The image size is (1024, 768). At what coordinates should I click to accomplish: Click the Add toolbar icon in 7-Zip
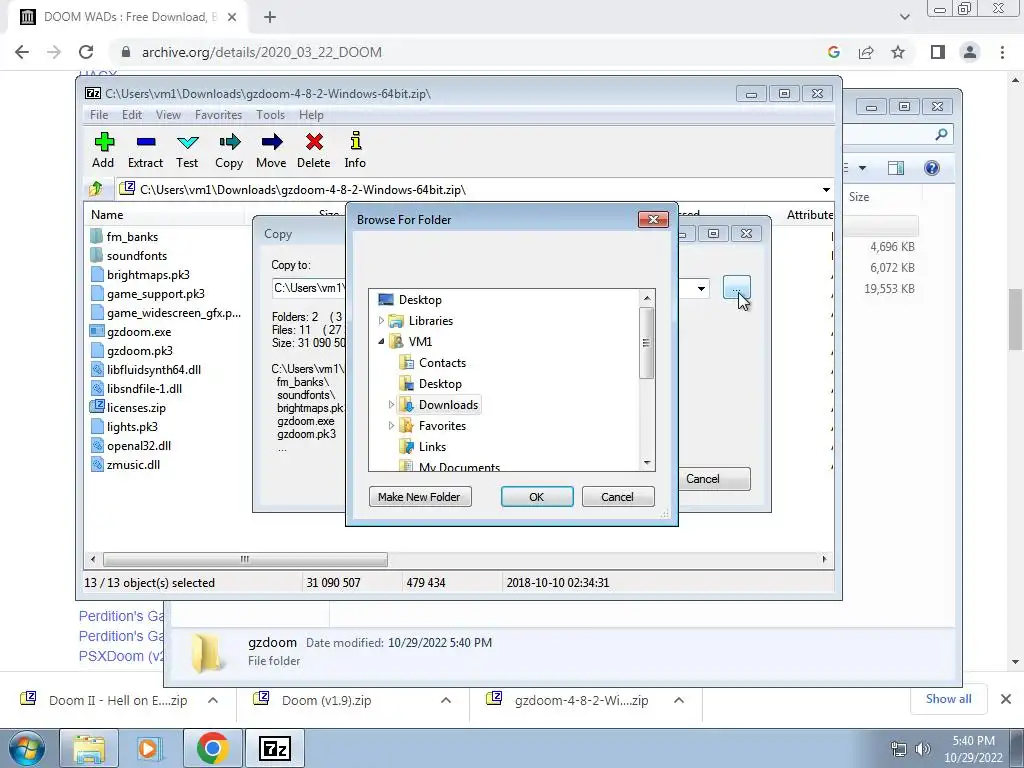(103, 150)
